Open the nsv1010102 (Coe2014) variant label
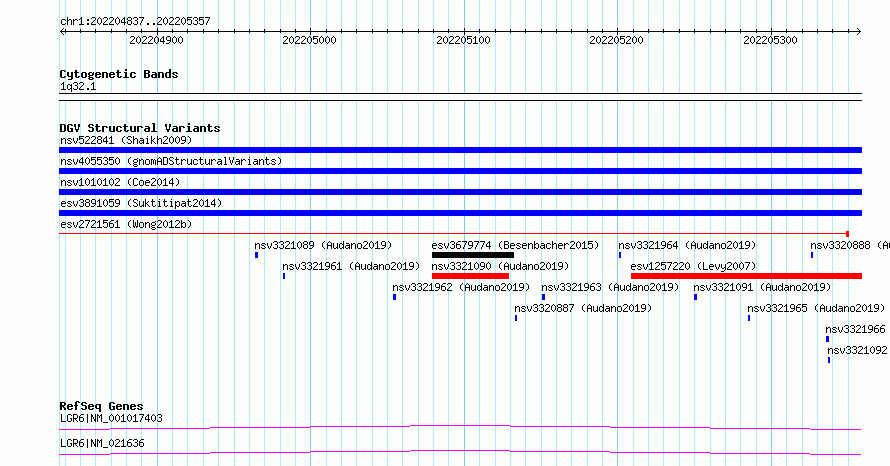 120,182
